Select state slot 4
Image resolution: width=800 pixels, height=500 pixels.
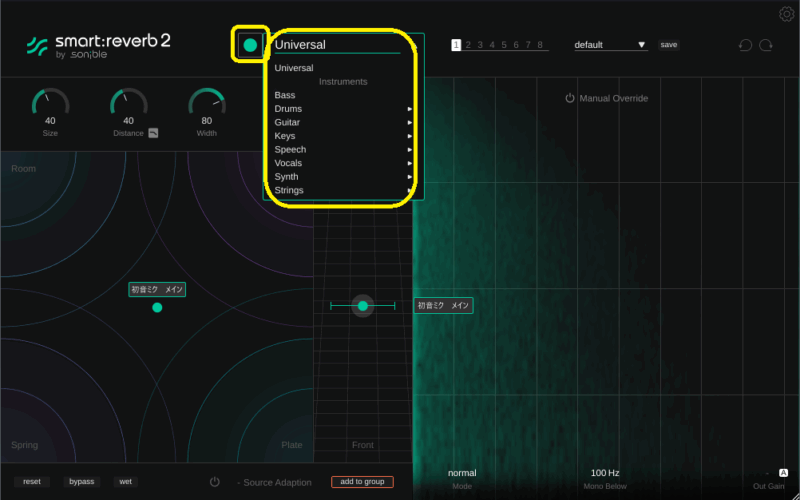click(x=492, y=45)
